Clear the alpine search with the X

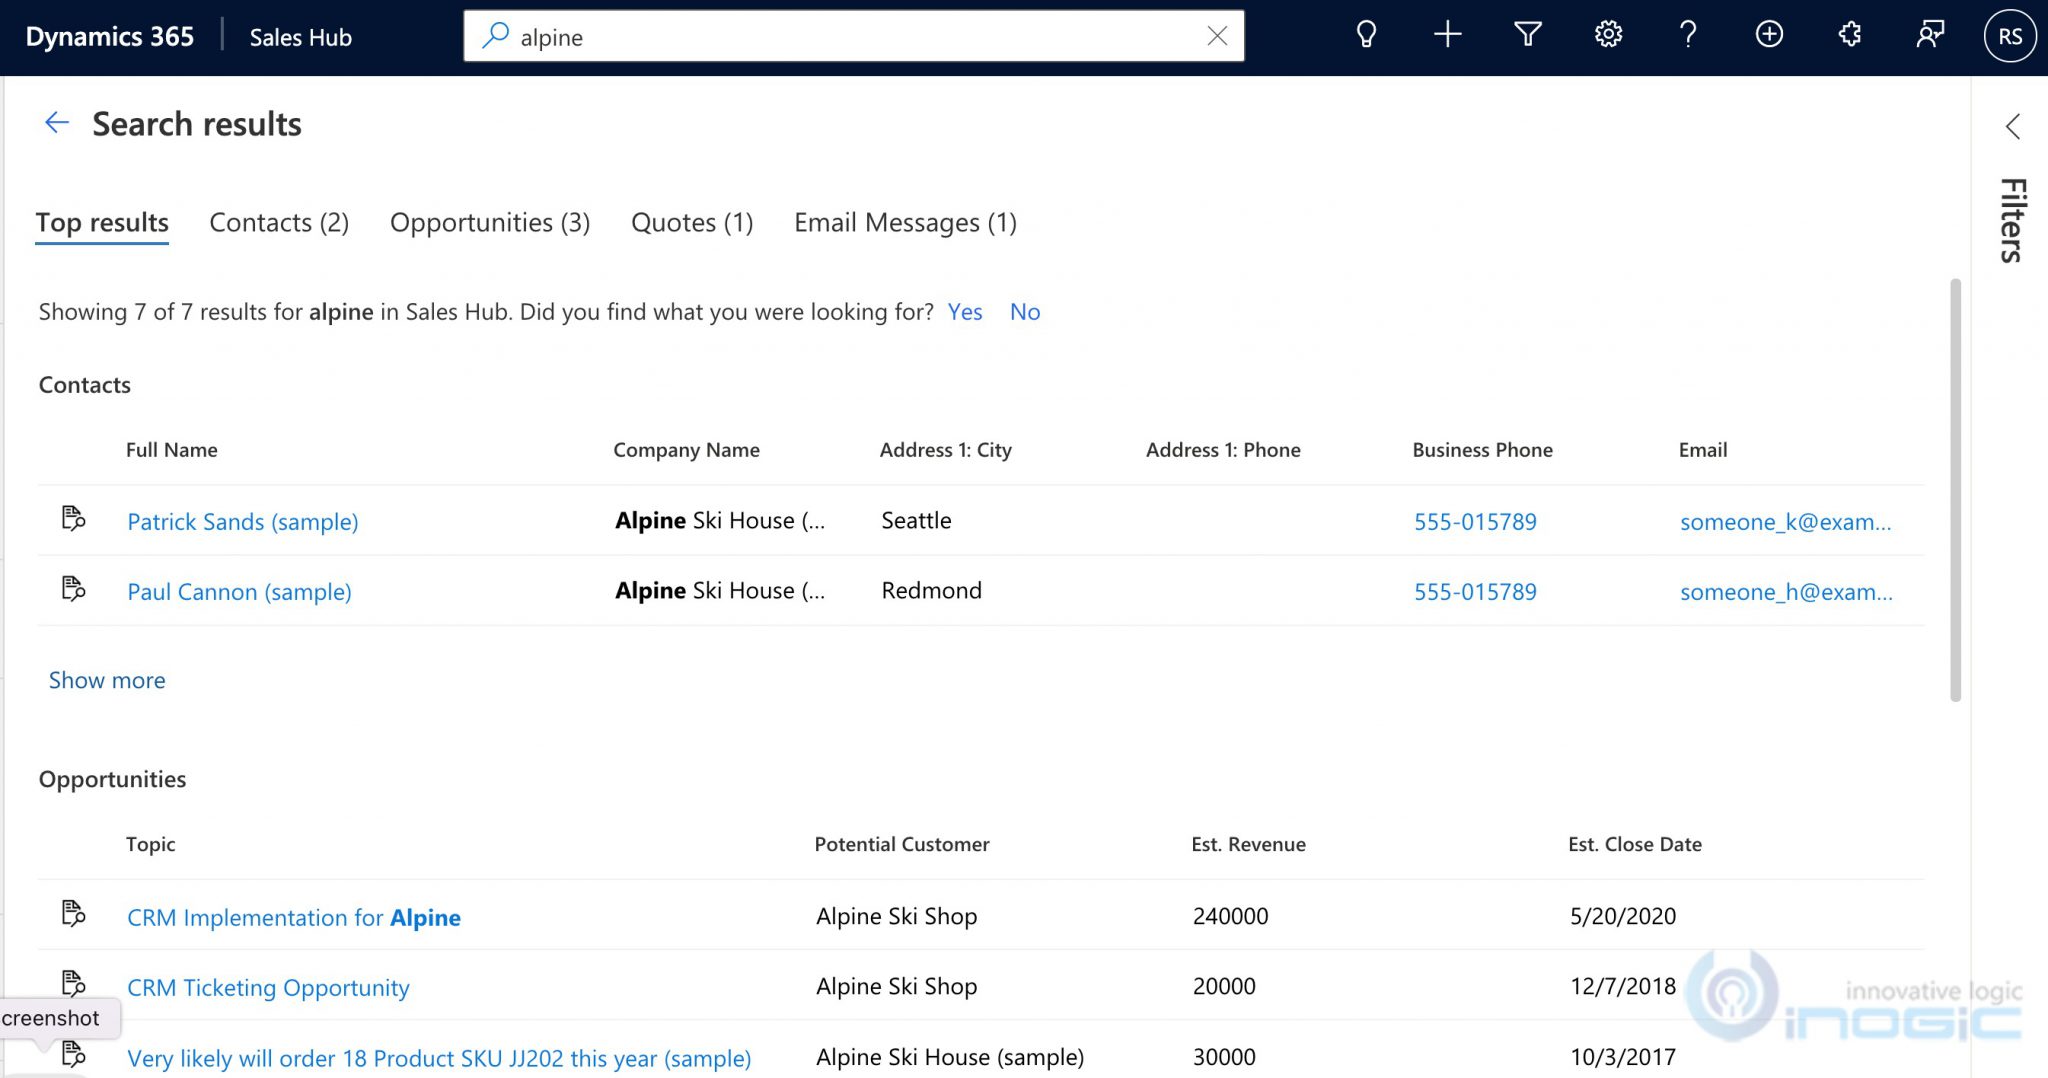(x=1217, y=36)
